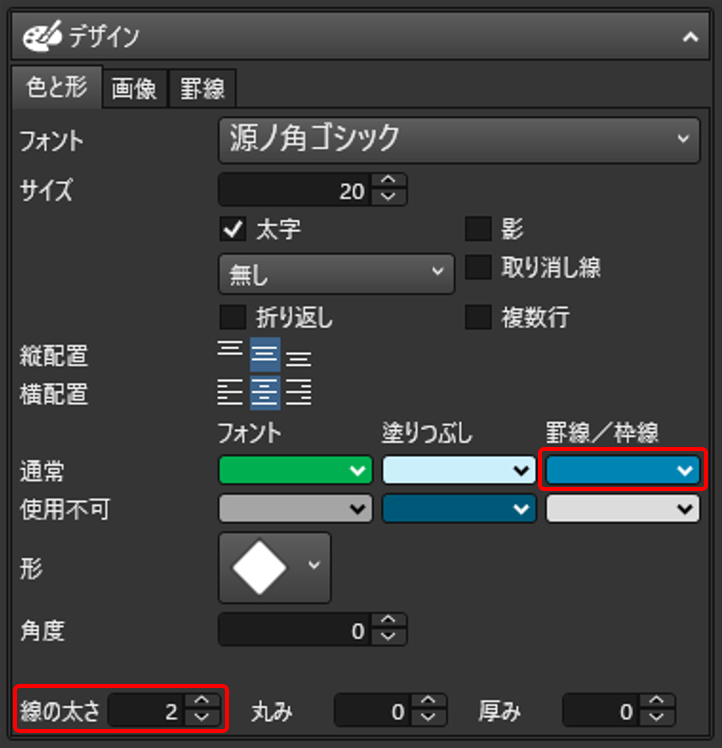722x748 pixels.
Task: Open the 通常 green font color swatch
Action: click(x=295, y=470)
